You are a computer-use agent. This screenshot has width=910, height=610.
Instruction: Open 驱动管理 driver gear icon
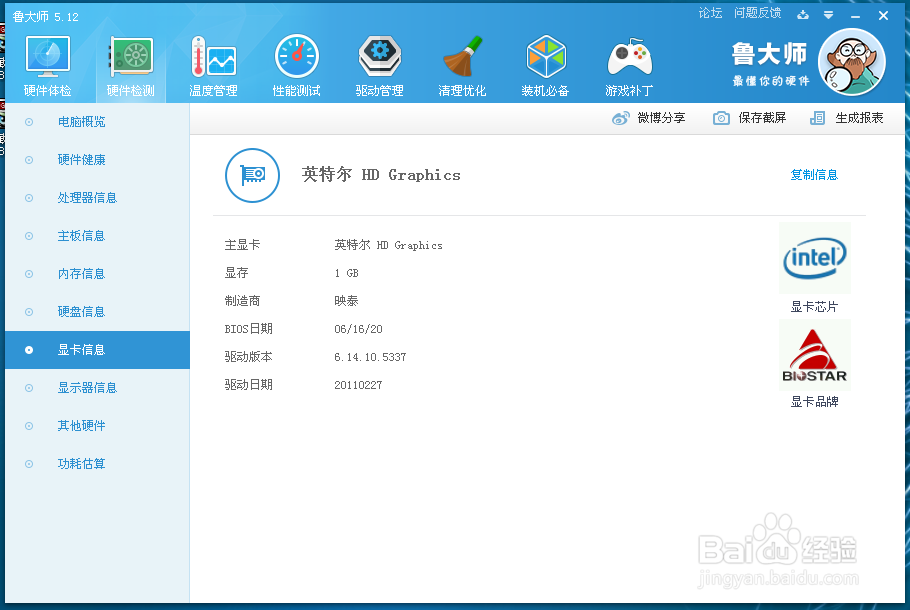point(380,56)
